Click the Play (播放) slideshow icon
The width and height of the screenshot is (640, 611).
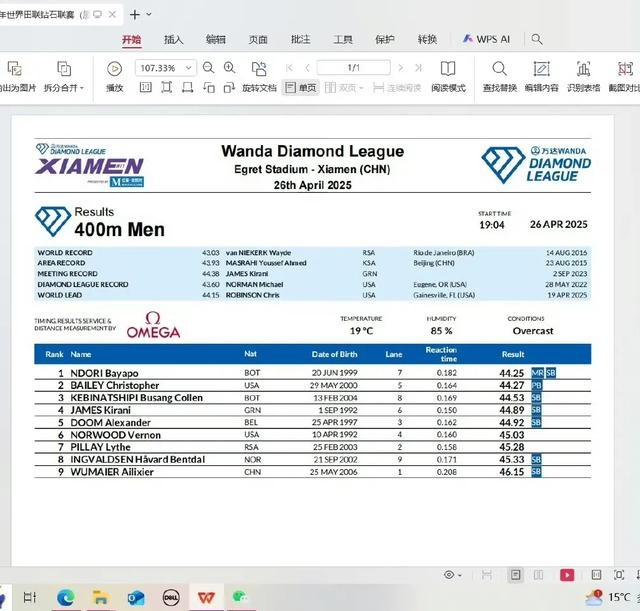pyautogui.click(x=114, y=69)
